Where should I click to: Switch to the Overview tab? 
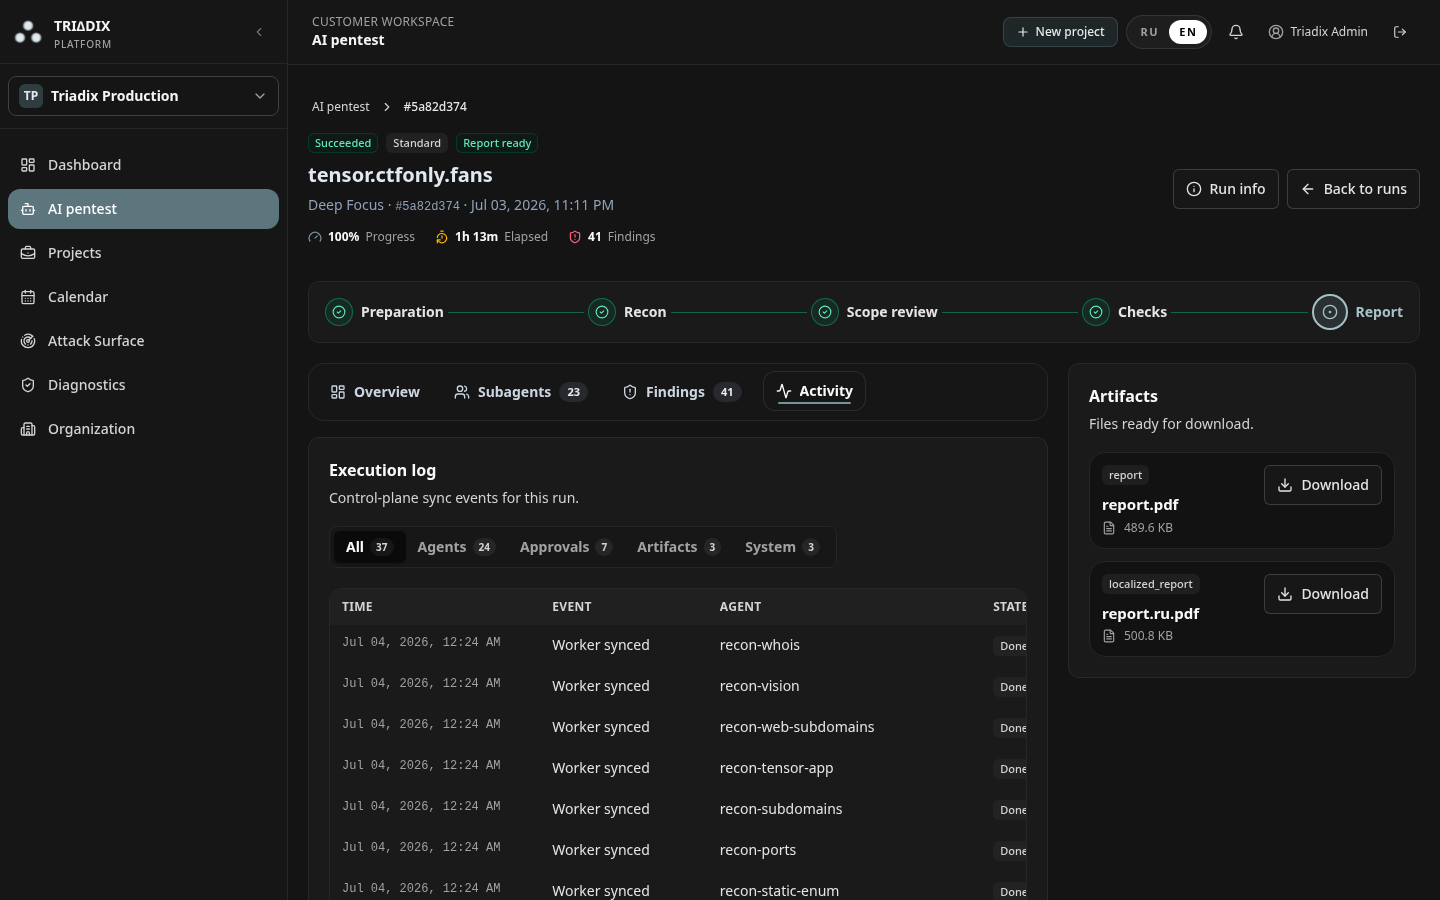click(375, 392)
